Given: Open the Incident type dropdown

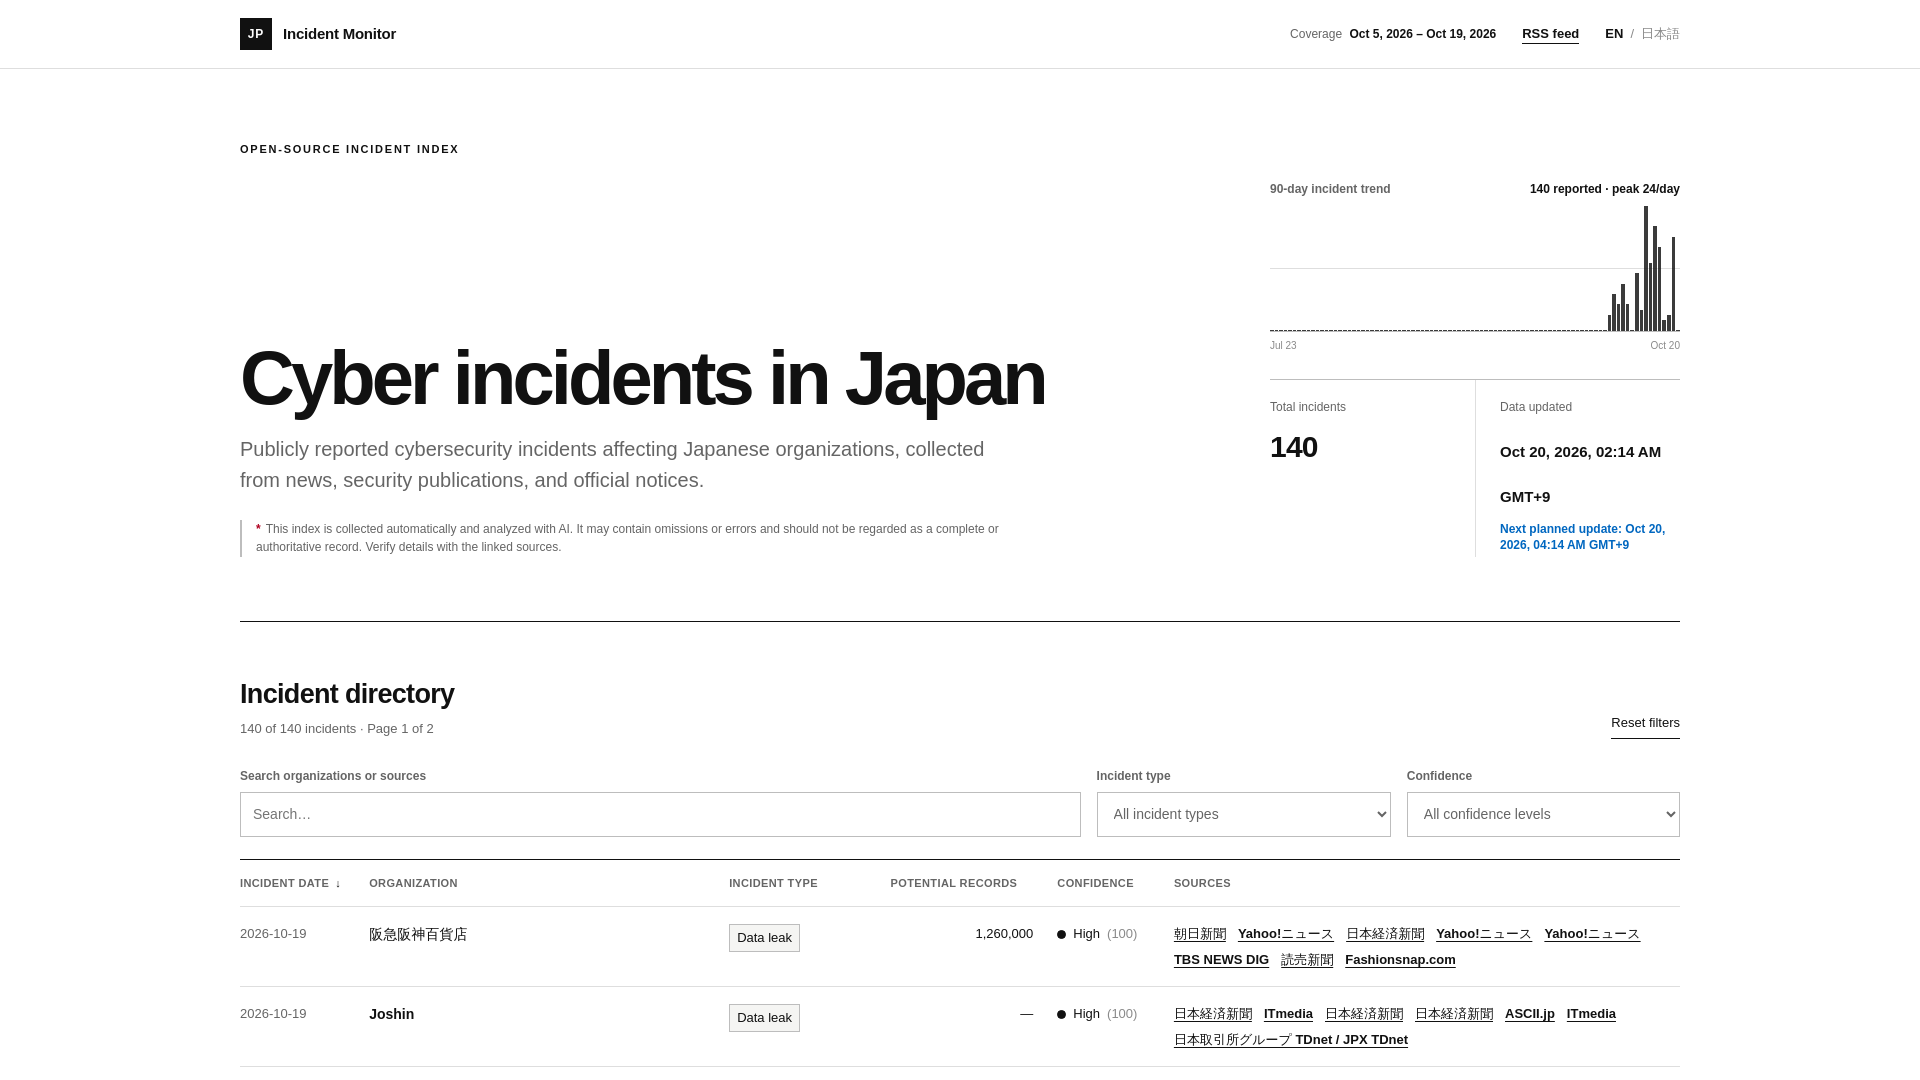Looking at the screenshot, I should tap(1243, 814).
